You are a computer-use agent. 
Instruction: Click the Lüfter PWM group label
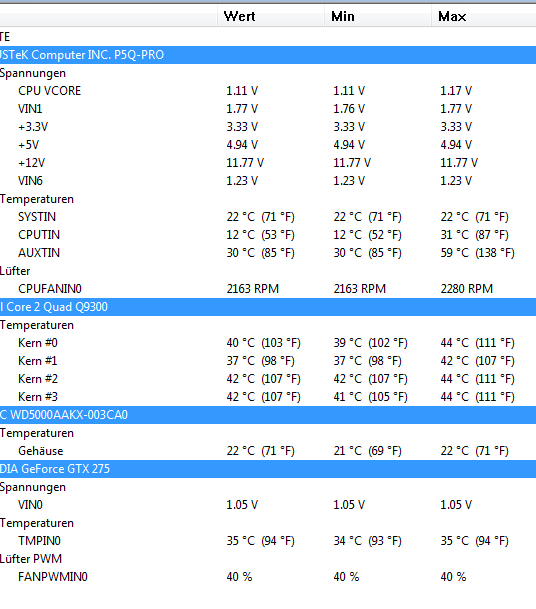point(31,559)
